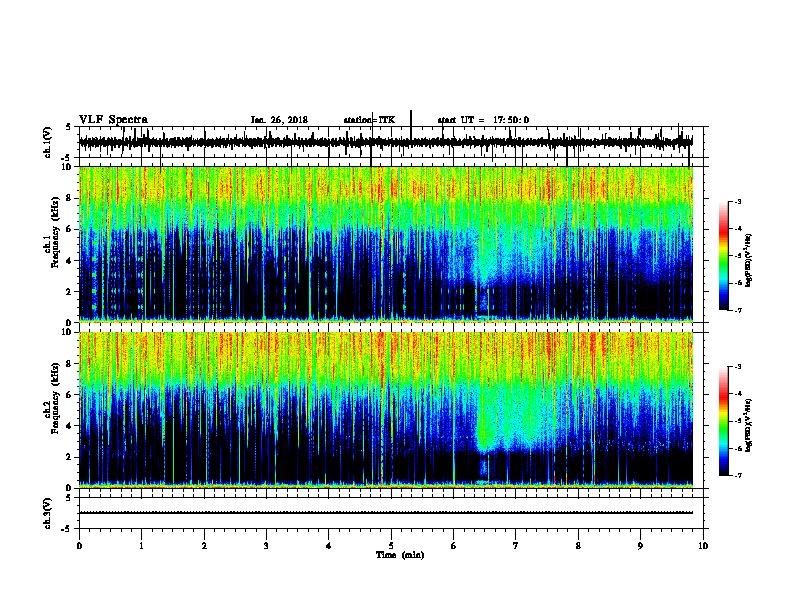The image size is (792, 612).
Task: Click the 'station=ITK' label
Action: pyautogui.click(x=369, y=120)
